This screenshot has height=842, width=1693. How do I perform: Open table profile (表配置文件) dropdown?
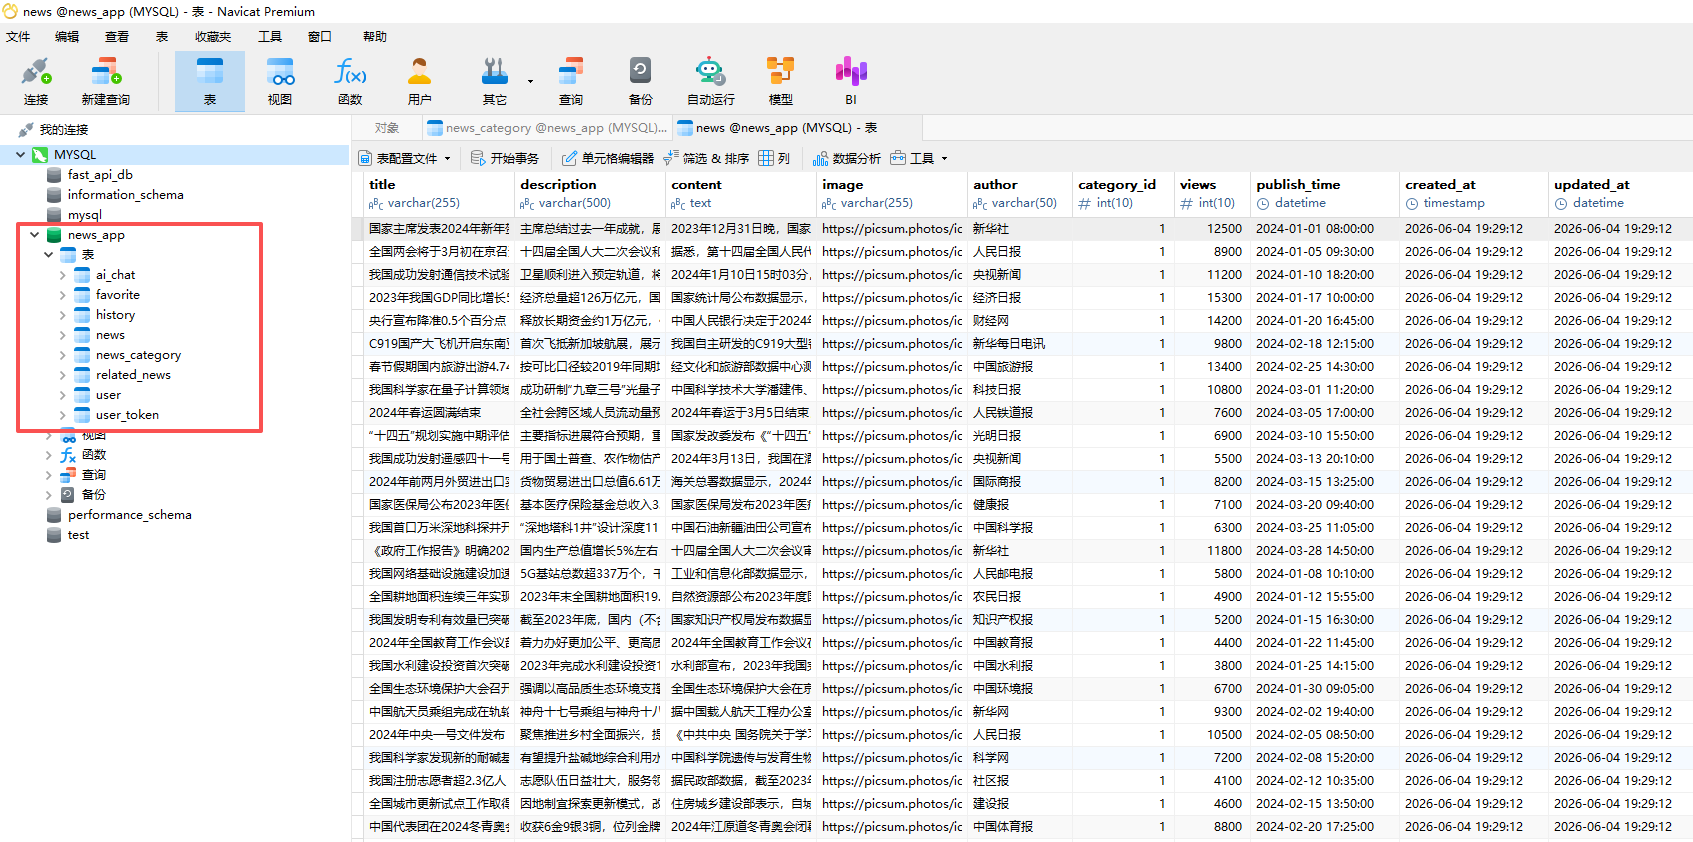(x=405, y=158)
